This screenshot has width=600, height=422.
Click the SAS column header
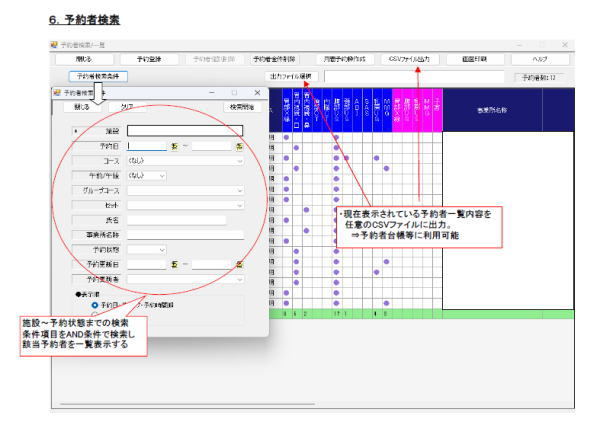click(367, 110)
